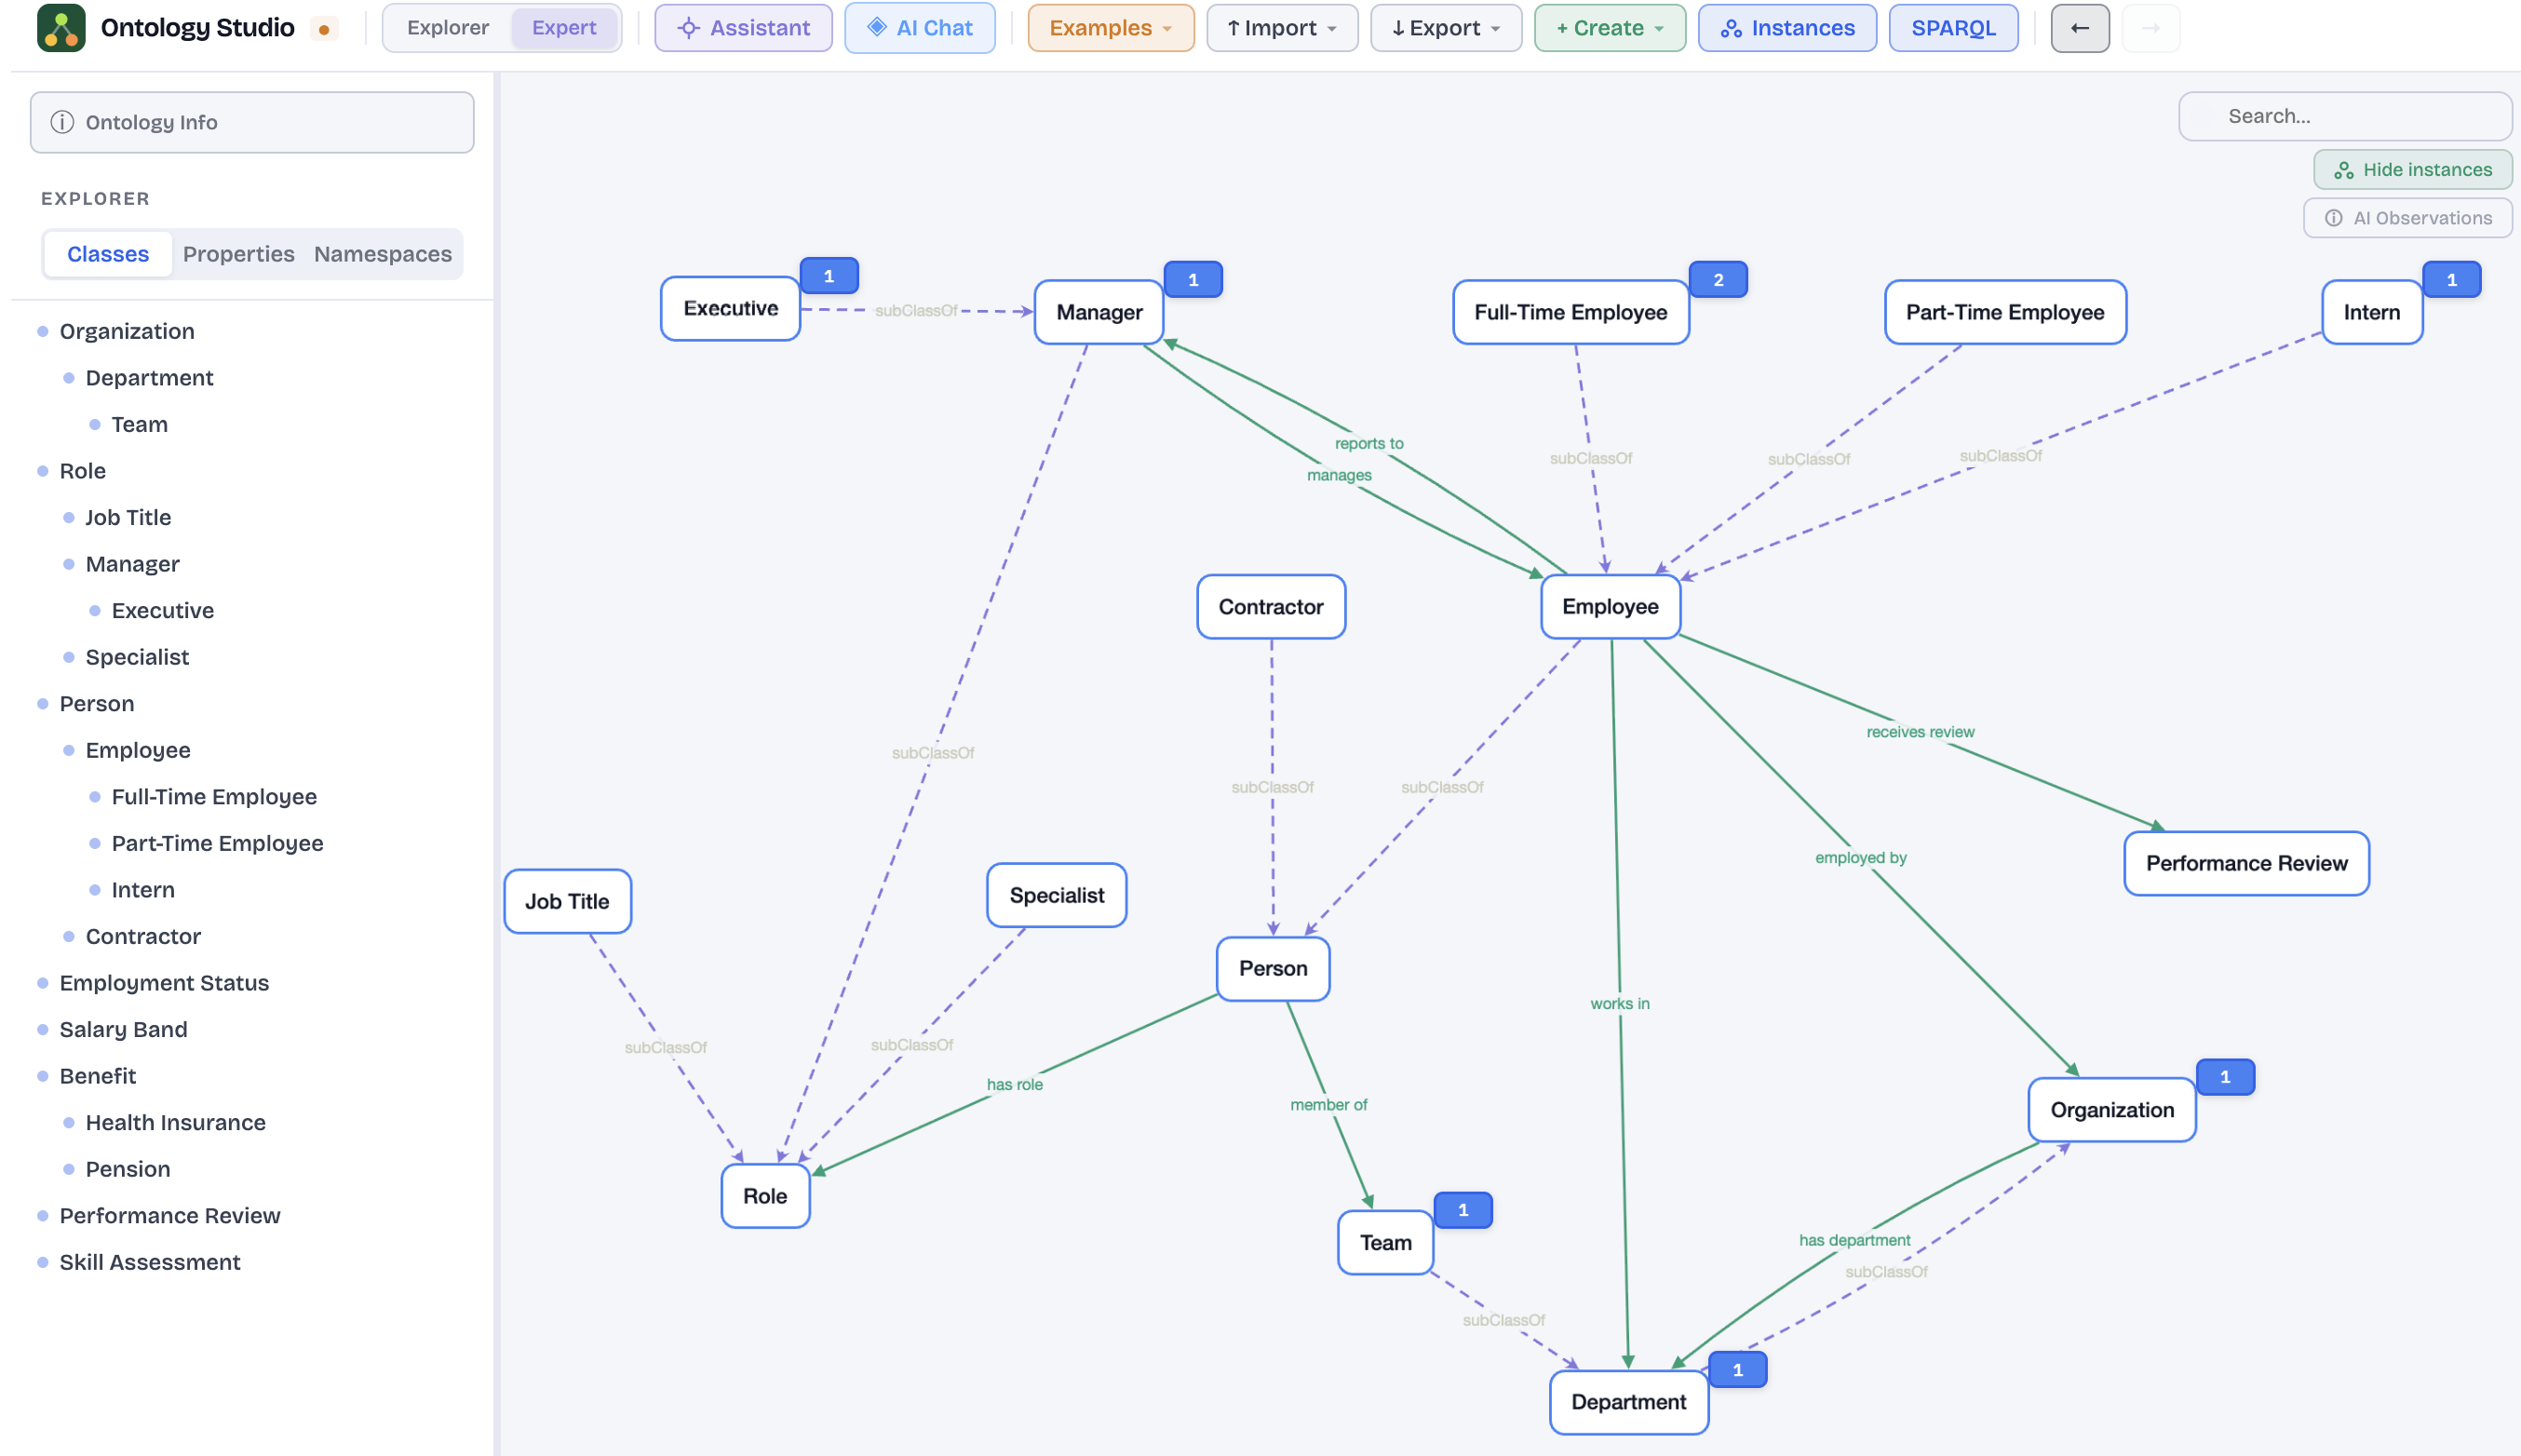The width and height of the screenshot is (2521, 1456).
Task: Open the Create dropdown menu
Action: tap(1610, 28)
